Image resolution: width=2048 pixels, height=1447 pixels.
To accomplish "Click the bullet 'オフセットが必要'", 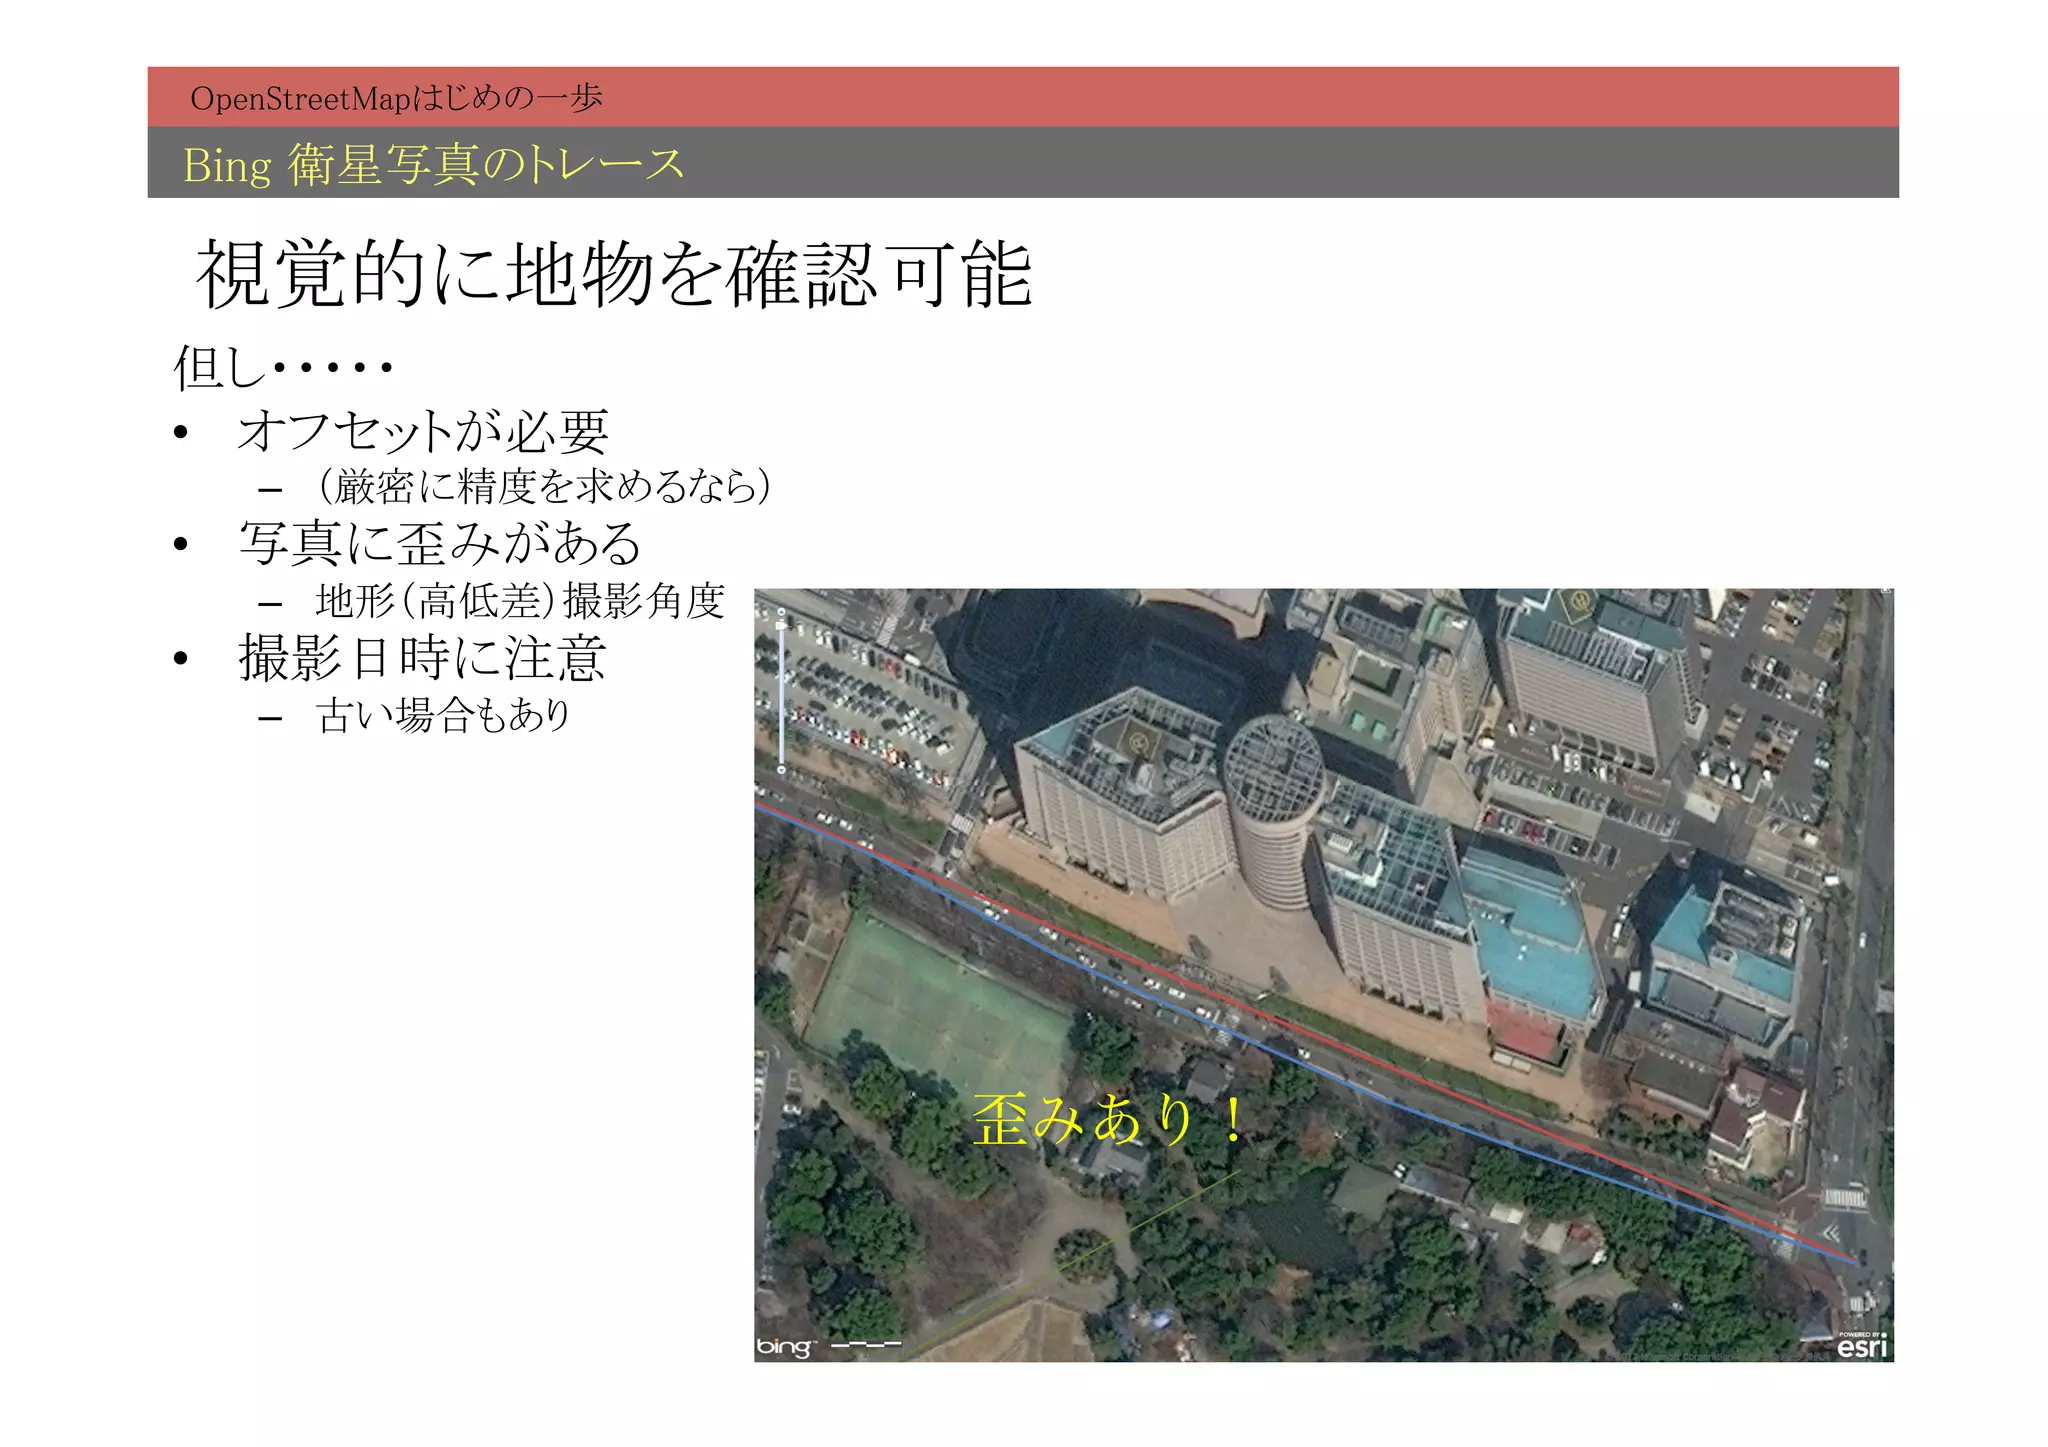I will click(x=423, y=432).
